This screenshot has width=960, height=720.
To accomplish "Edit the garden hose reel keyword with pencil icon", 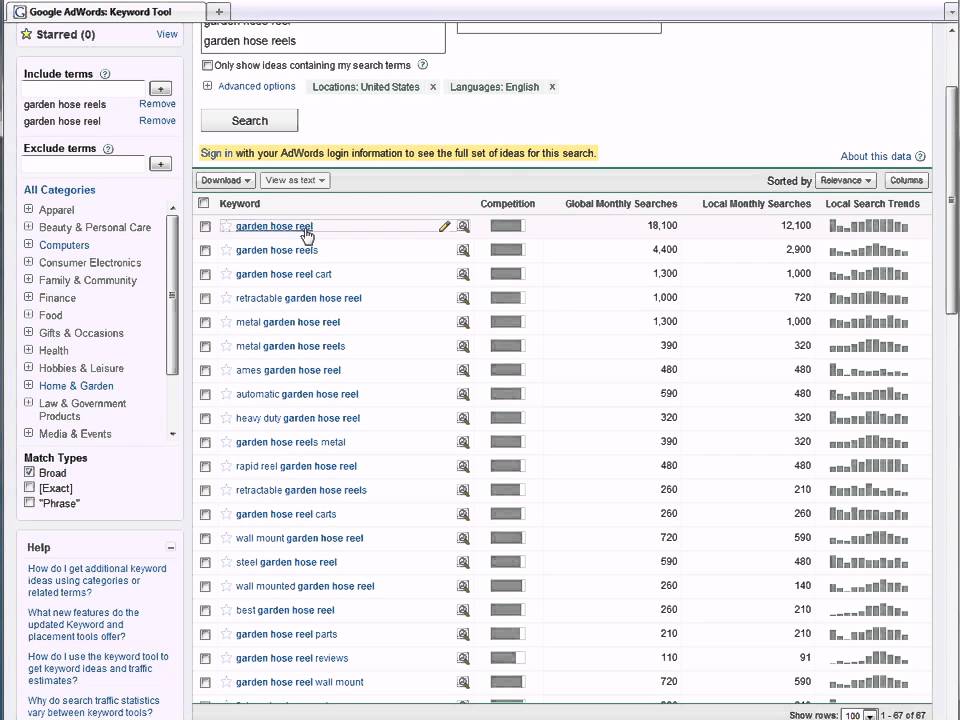I will click(x=444, y=227).
